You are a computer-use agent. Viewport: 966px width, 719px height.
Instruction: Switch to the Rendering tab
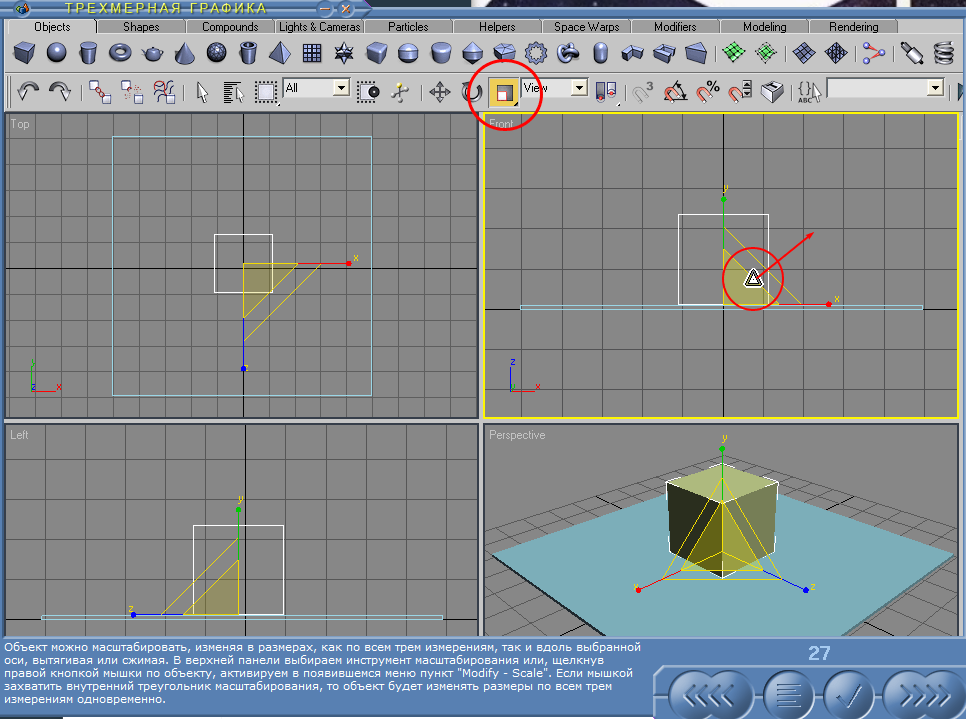[x=853, y=26]
